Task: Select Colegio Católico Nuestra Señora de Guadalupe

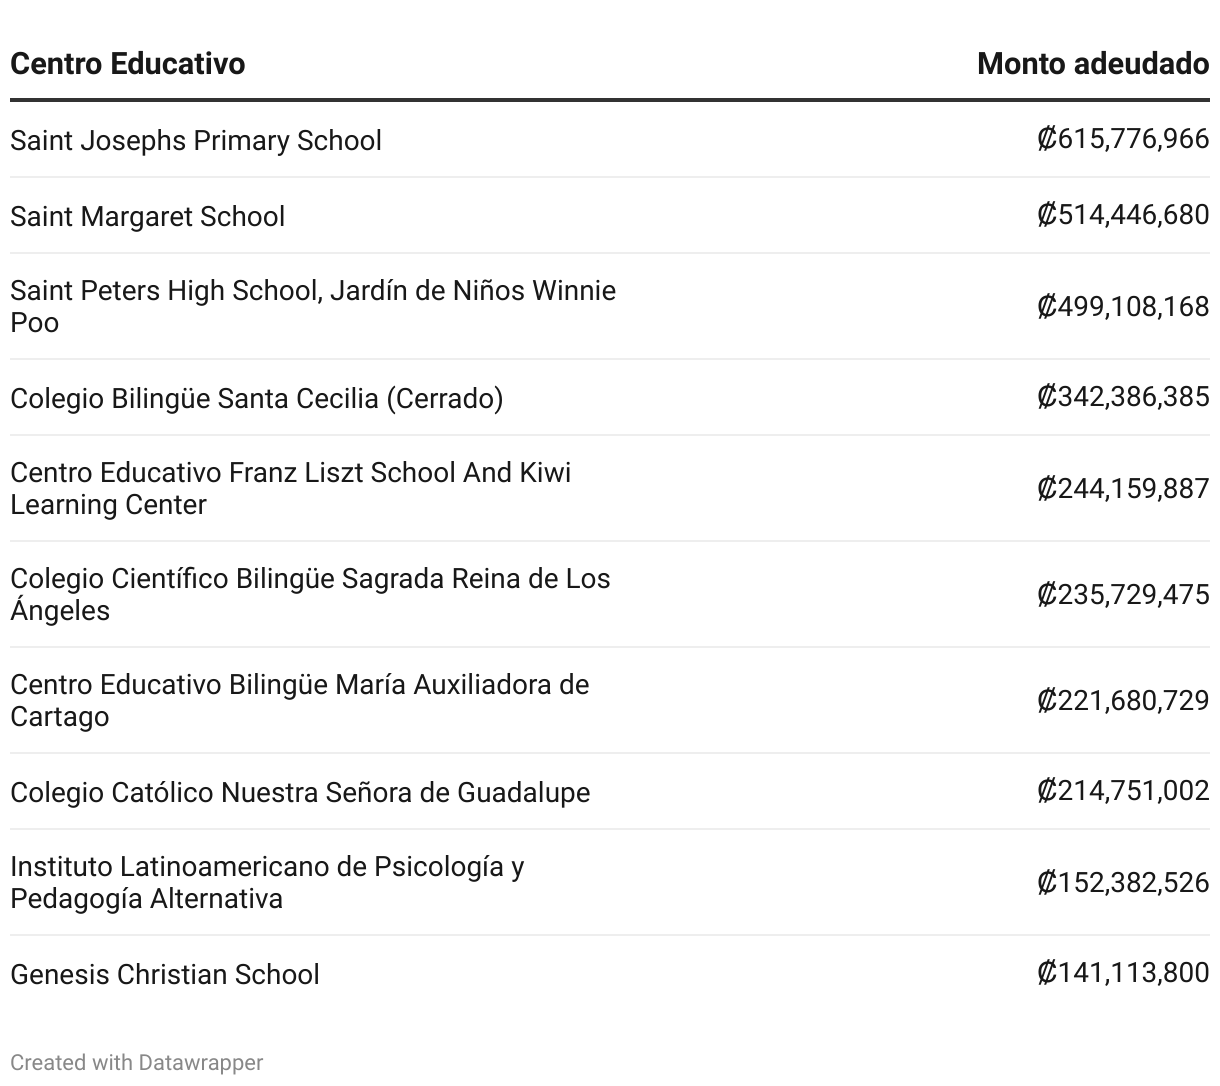Action: point(300,792)
